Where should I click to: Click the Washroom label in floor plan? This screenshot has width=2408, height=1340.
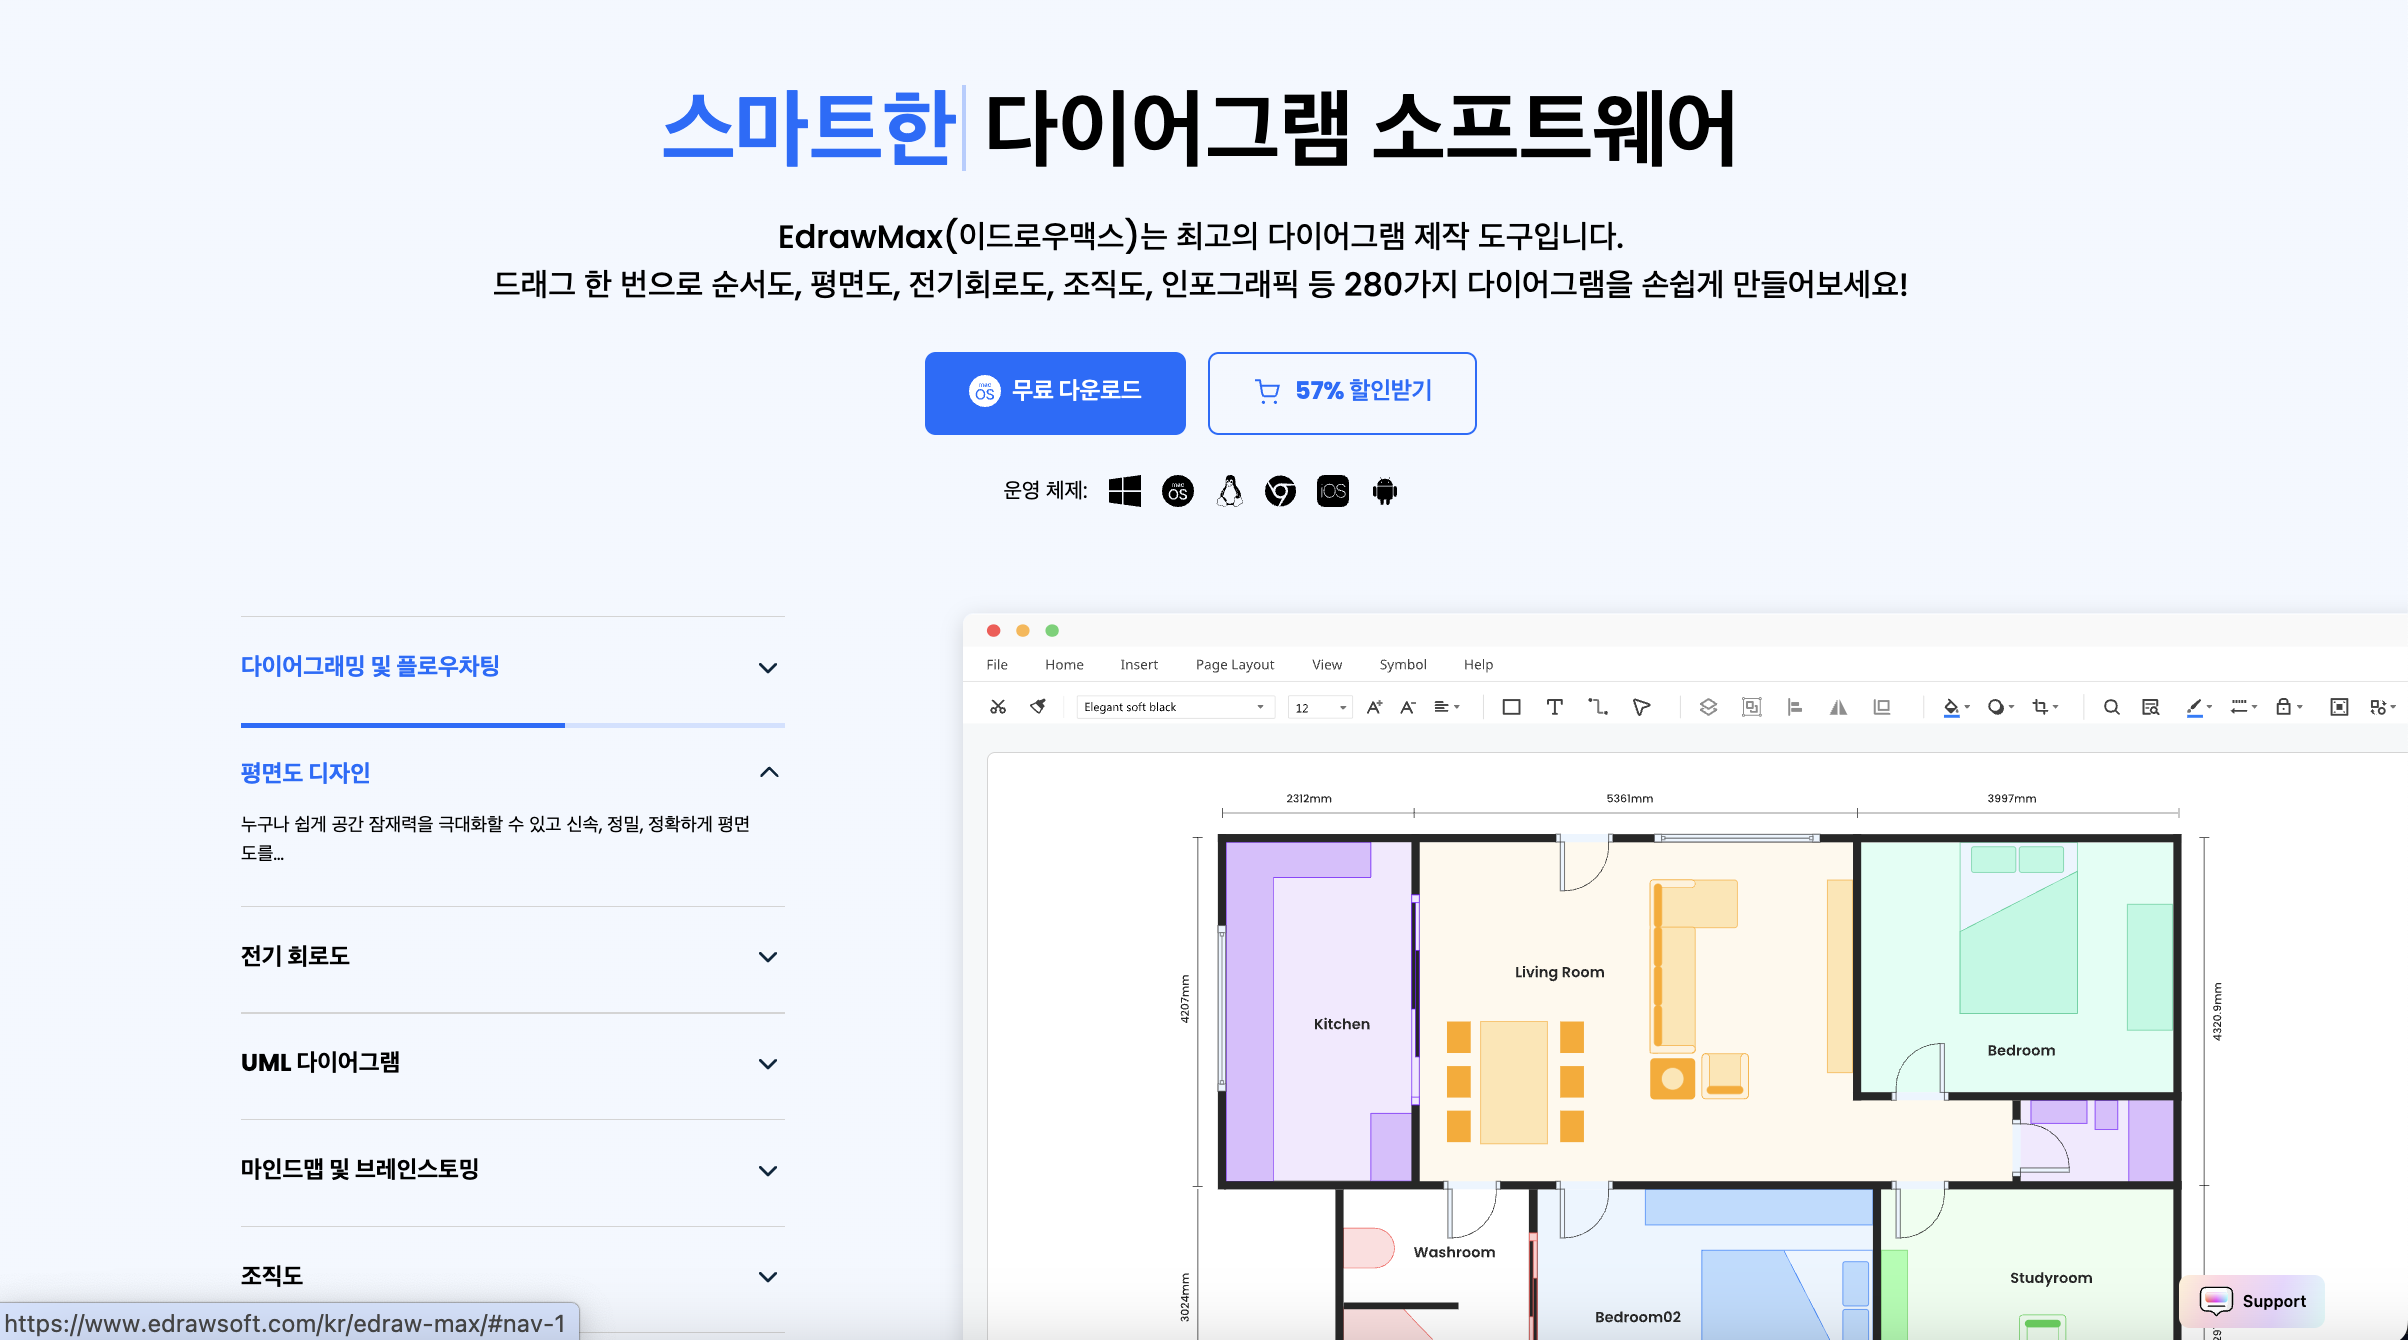coord(1454,1252)
